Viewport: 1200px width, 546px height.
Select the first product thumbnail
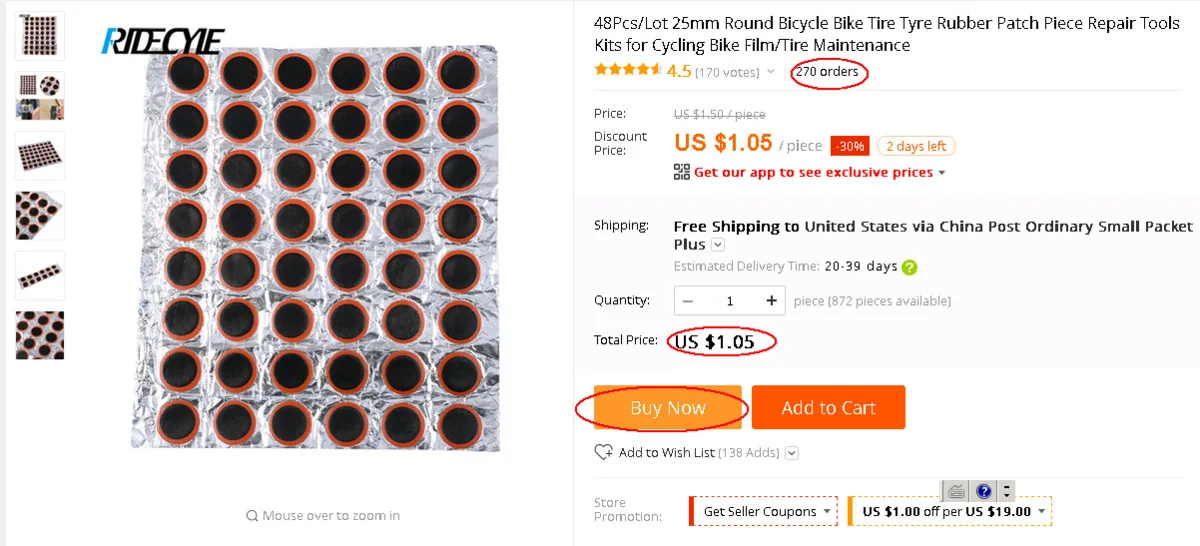tap(40, 36)
